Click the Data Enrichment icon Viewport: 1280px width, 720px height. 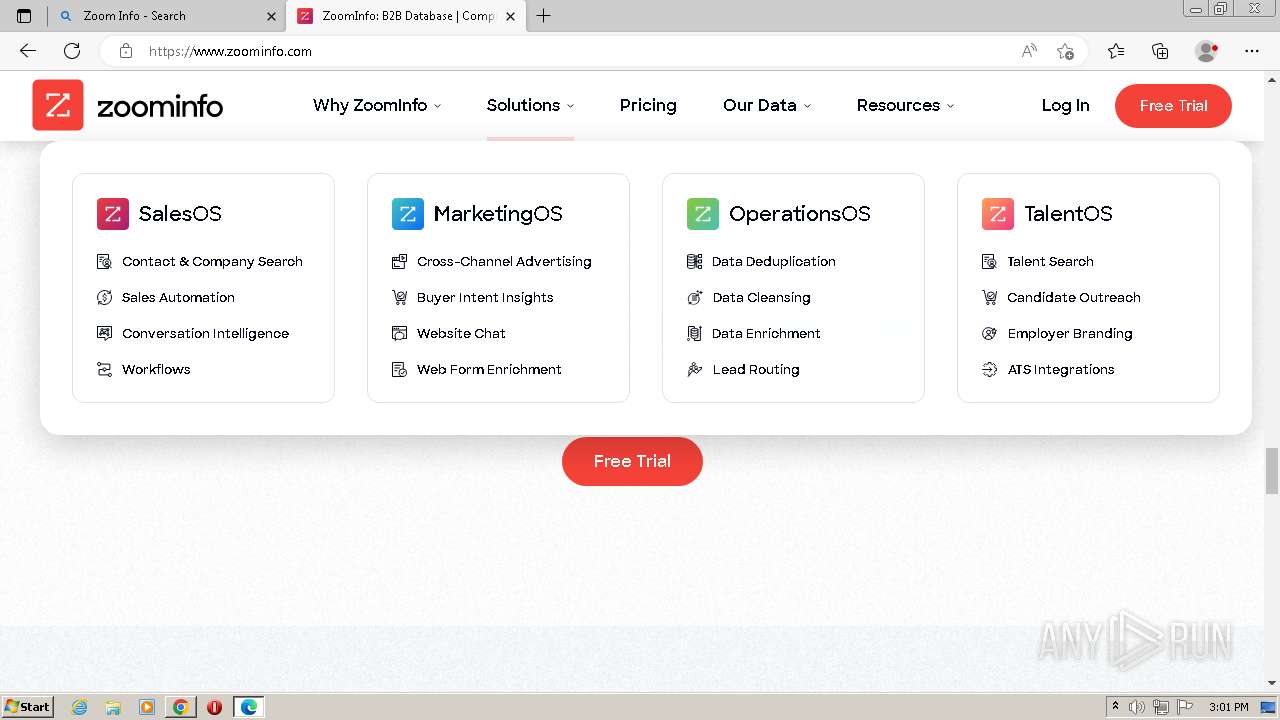[695, 333]
